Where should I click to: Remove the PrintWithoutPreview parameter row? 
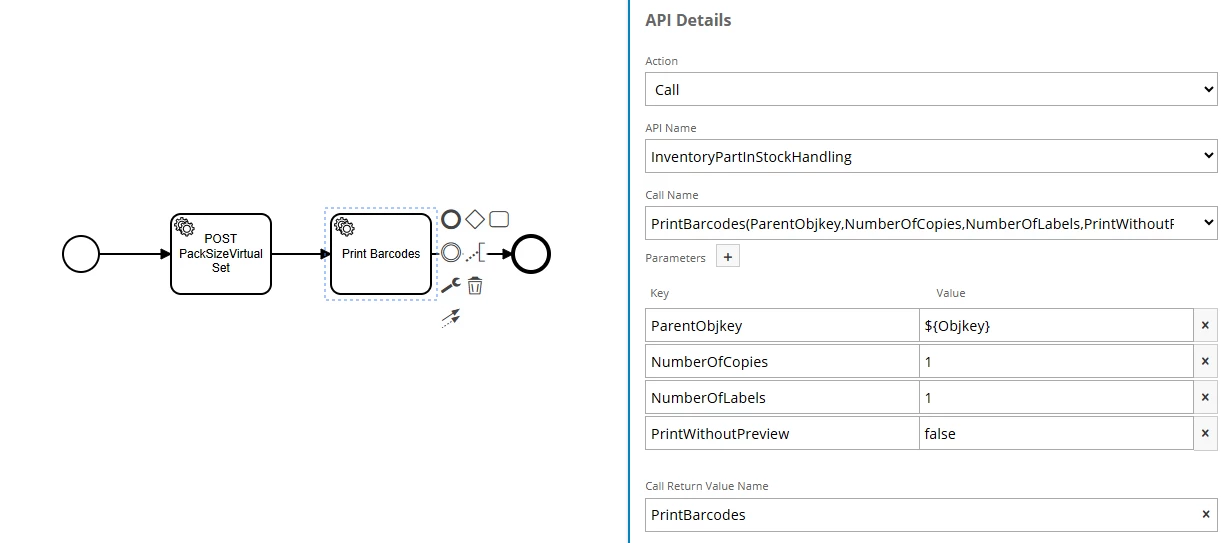click(x=1205, y=433)
